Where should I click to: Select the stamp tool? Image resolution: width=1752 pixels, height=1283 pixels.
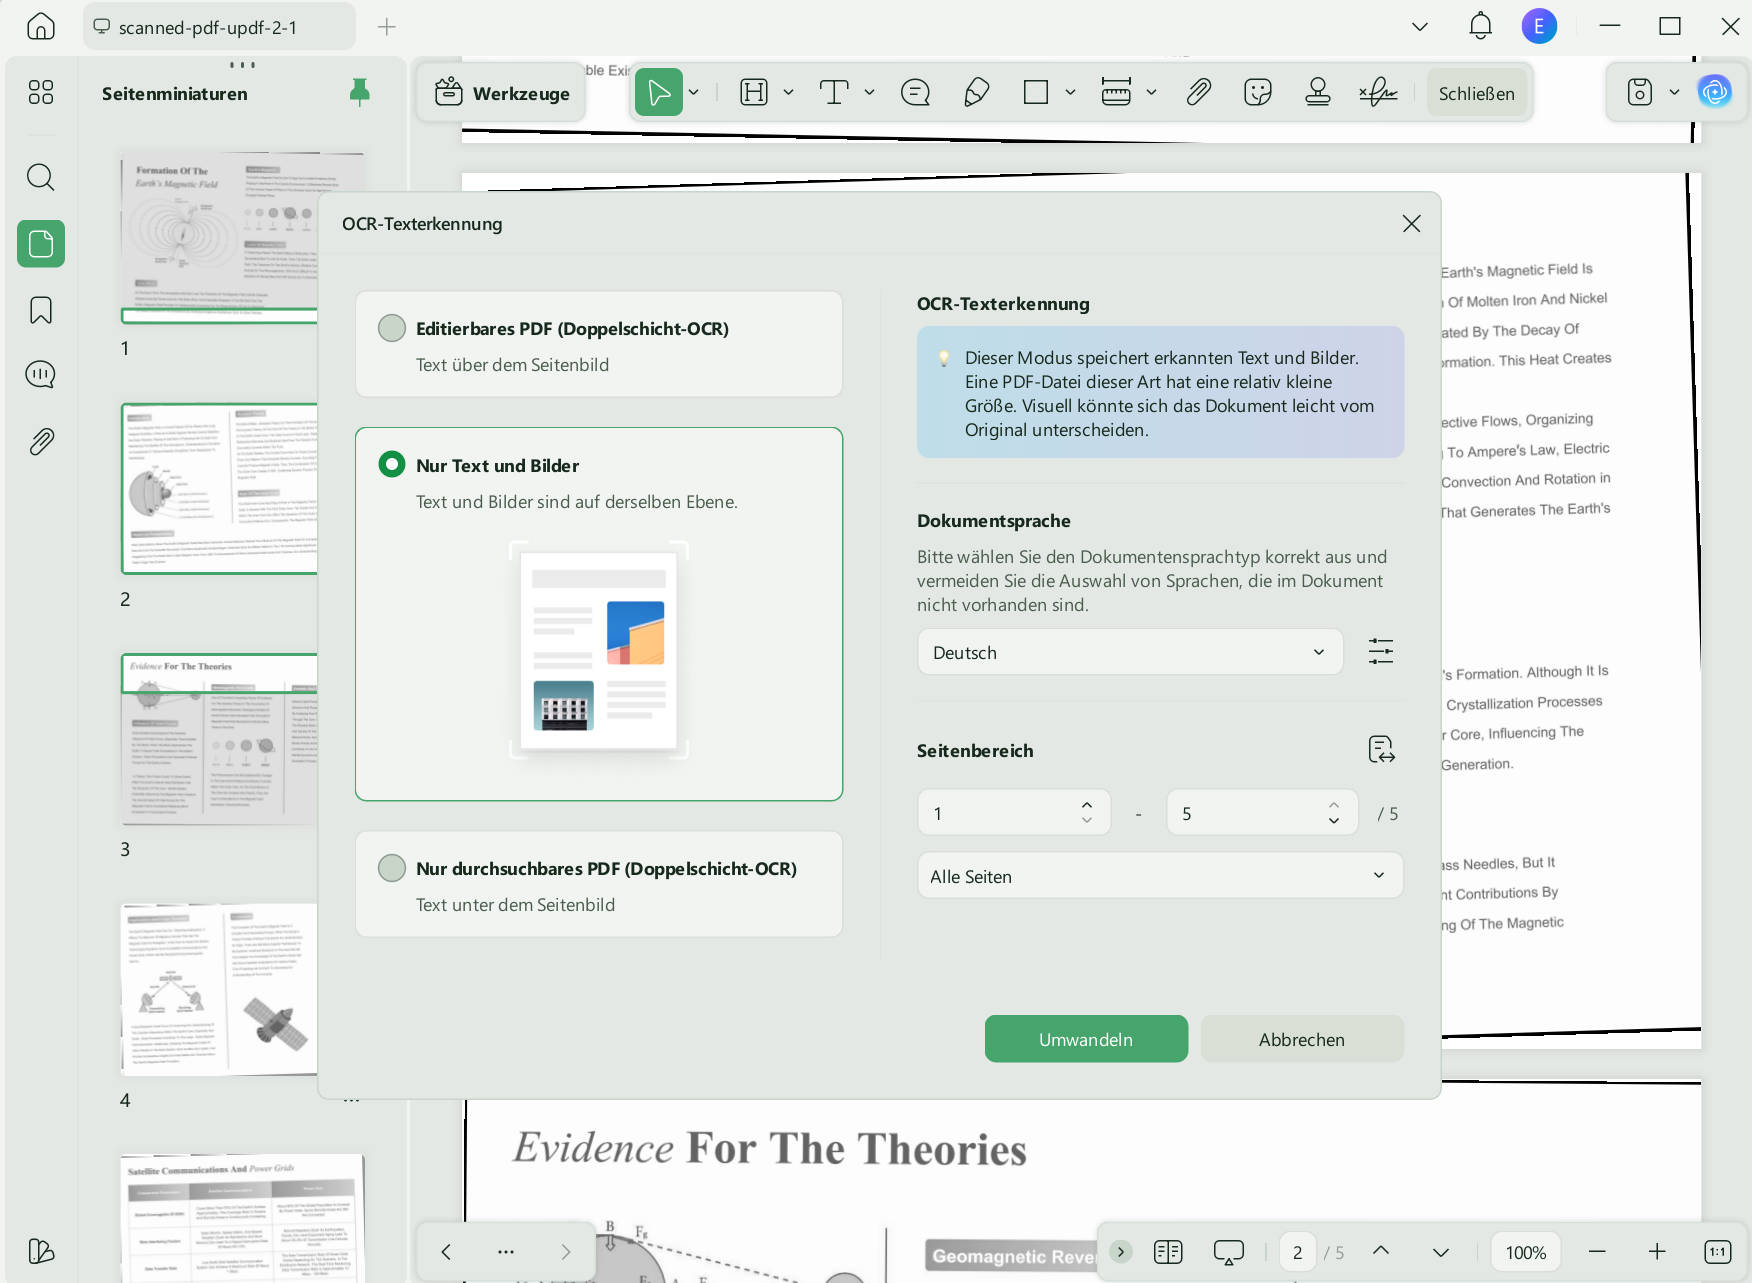(1318, 93)
